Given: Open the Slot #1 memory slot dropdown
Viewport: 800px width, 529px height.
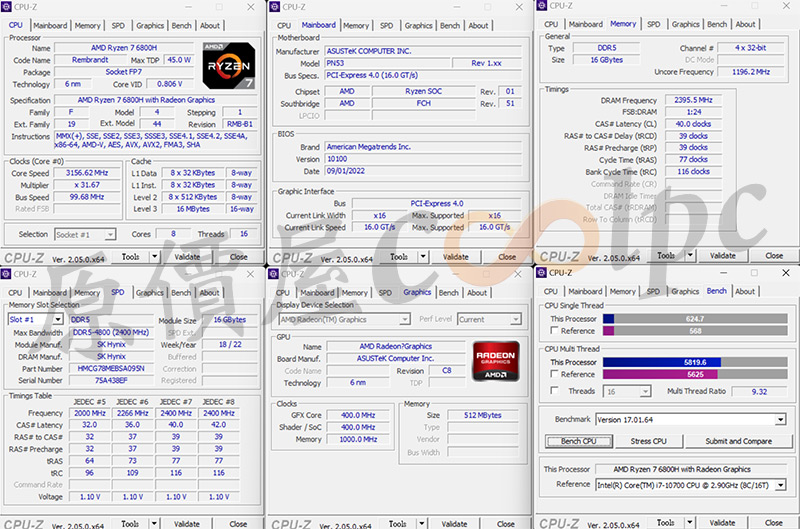Looking at the screenshot, I should click(58, 319).
